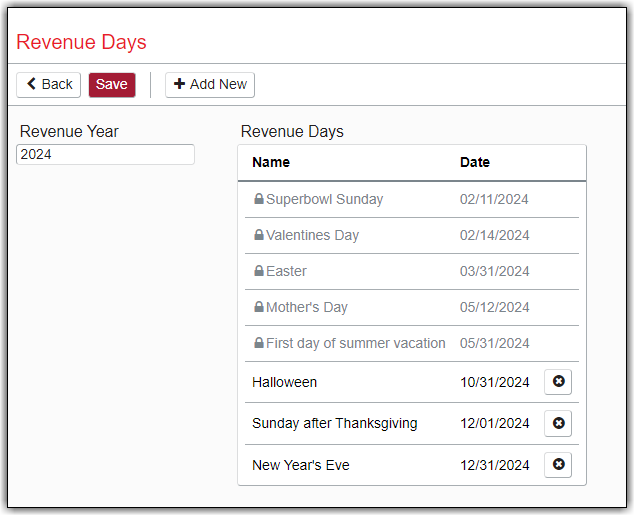Click the Date column header
This screenshot has height=516, width=635.
(475, 162)
